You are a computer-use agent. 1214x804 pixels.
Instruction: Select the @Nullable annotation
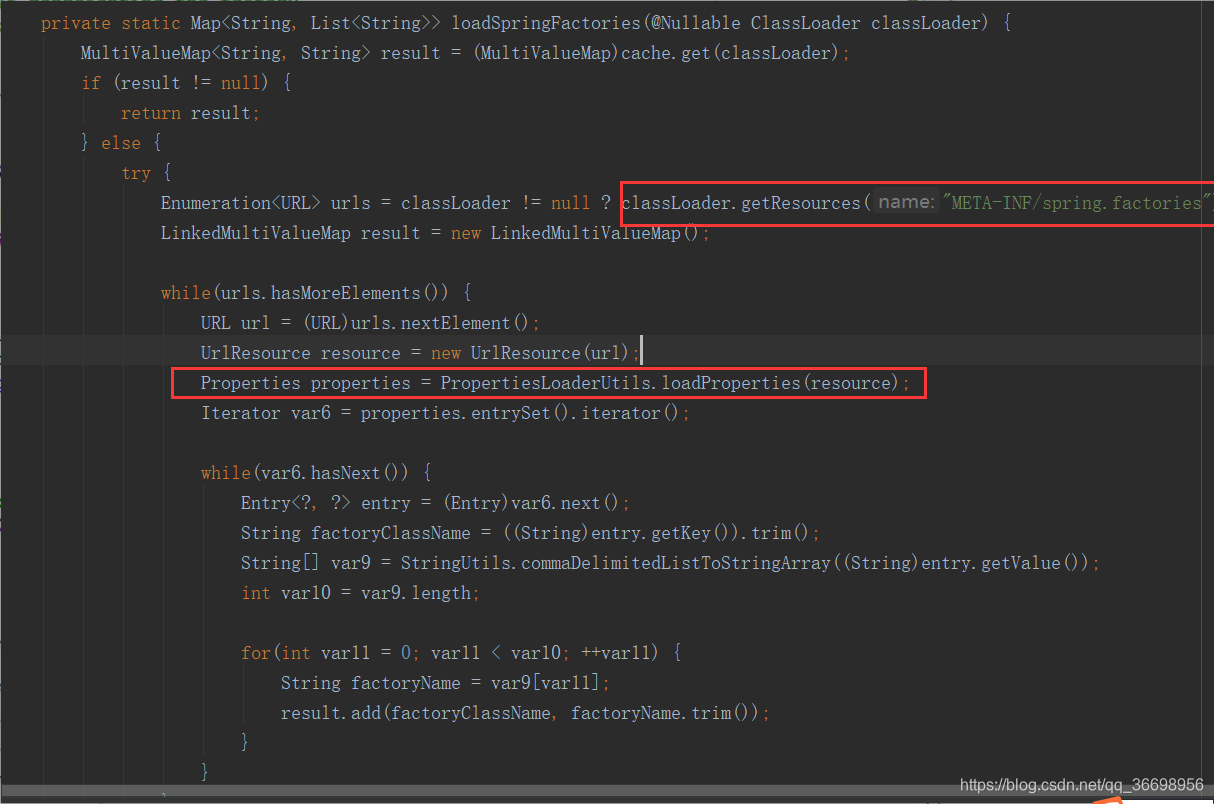click(x=695, y=23)
